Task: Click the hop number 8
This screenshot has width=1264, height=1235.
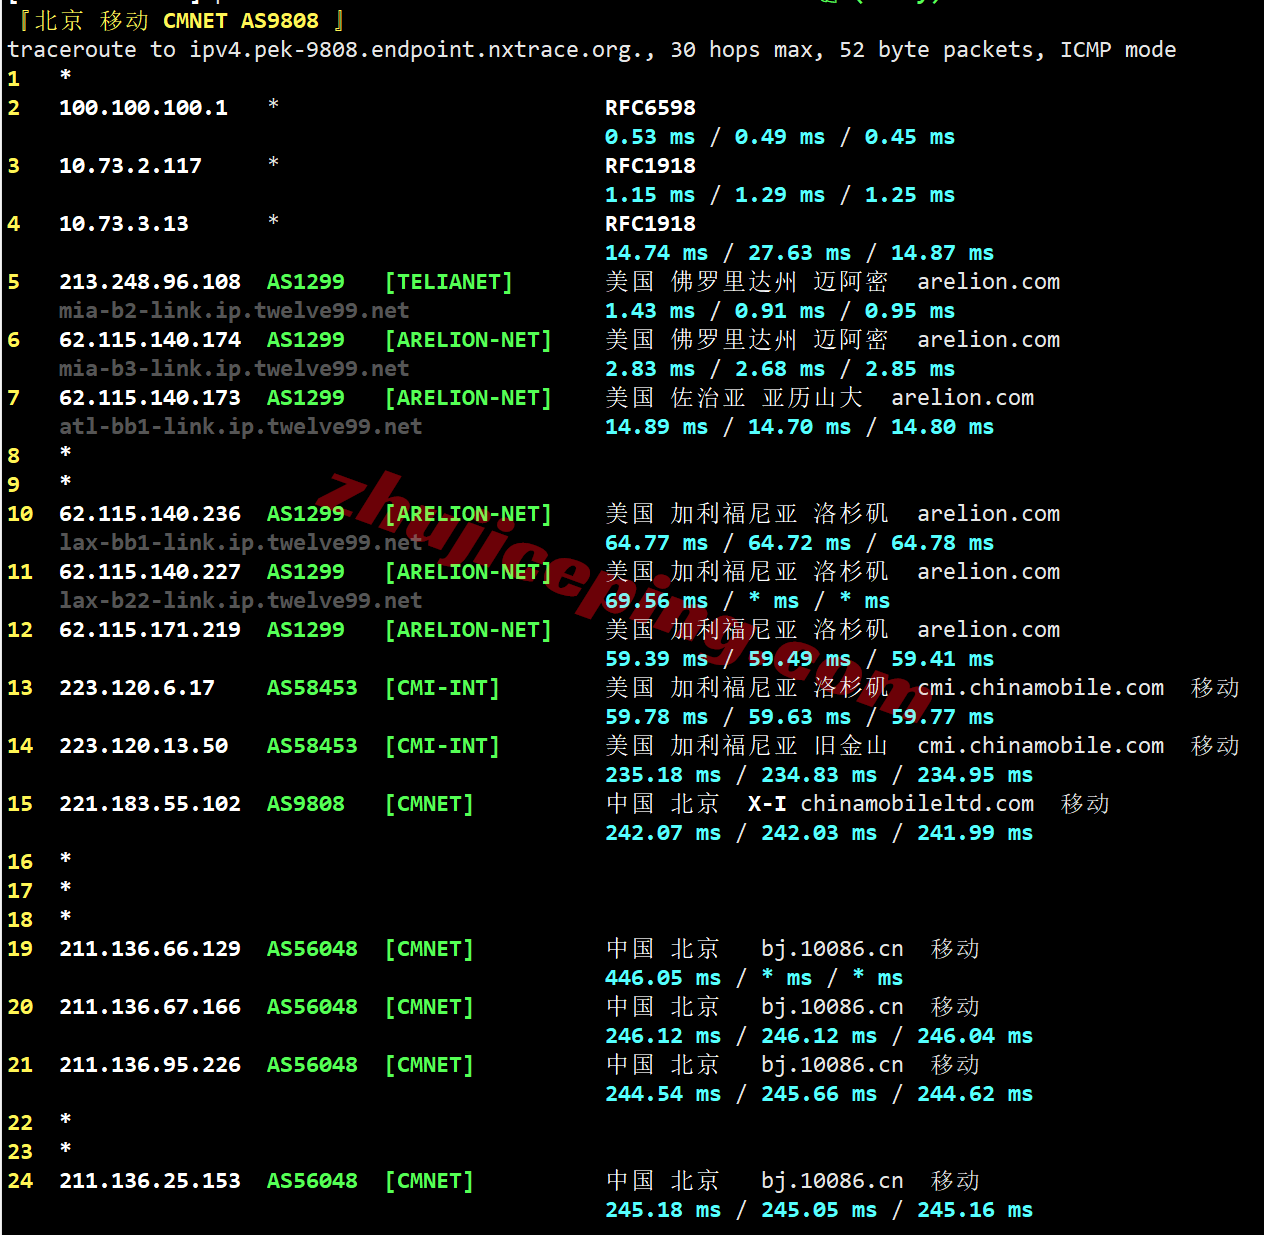Action: (x=13, y=456)
